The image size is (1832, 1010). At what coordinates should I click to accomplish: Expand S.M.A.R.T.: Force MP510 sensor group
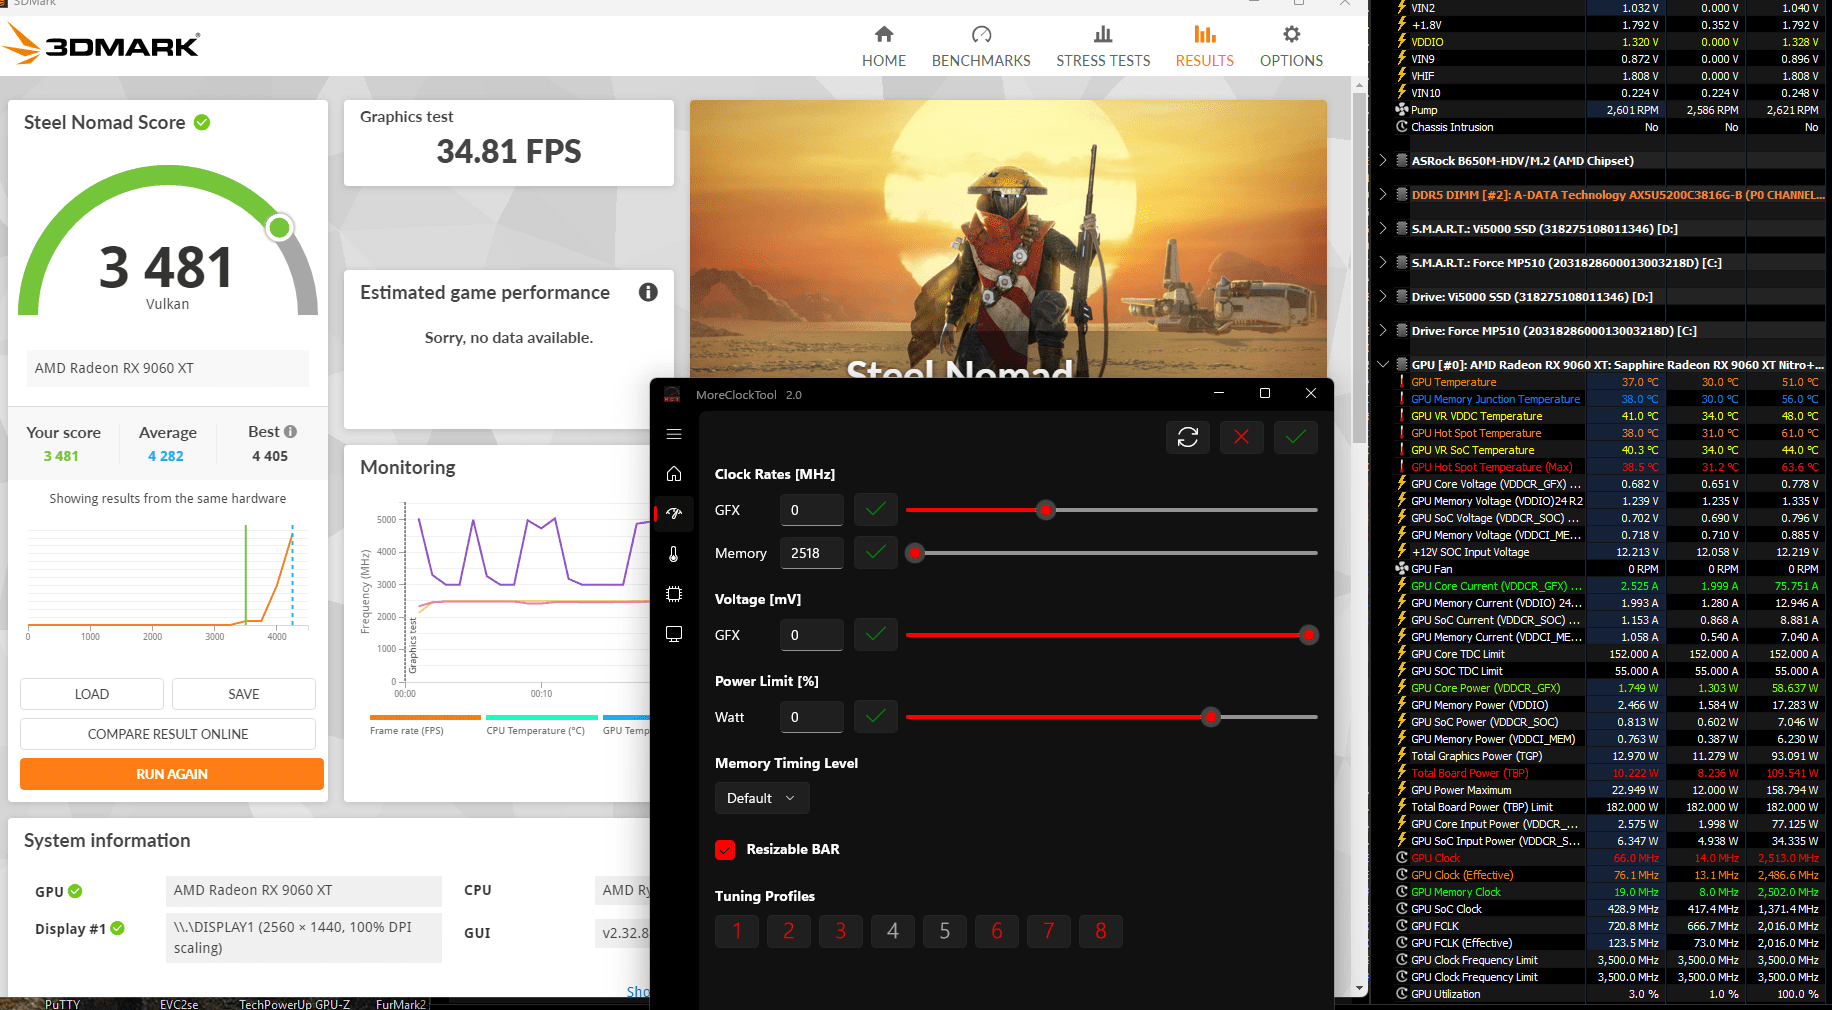(x=1383, y=262)
